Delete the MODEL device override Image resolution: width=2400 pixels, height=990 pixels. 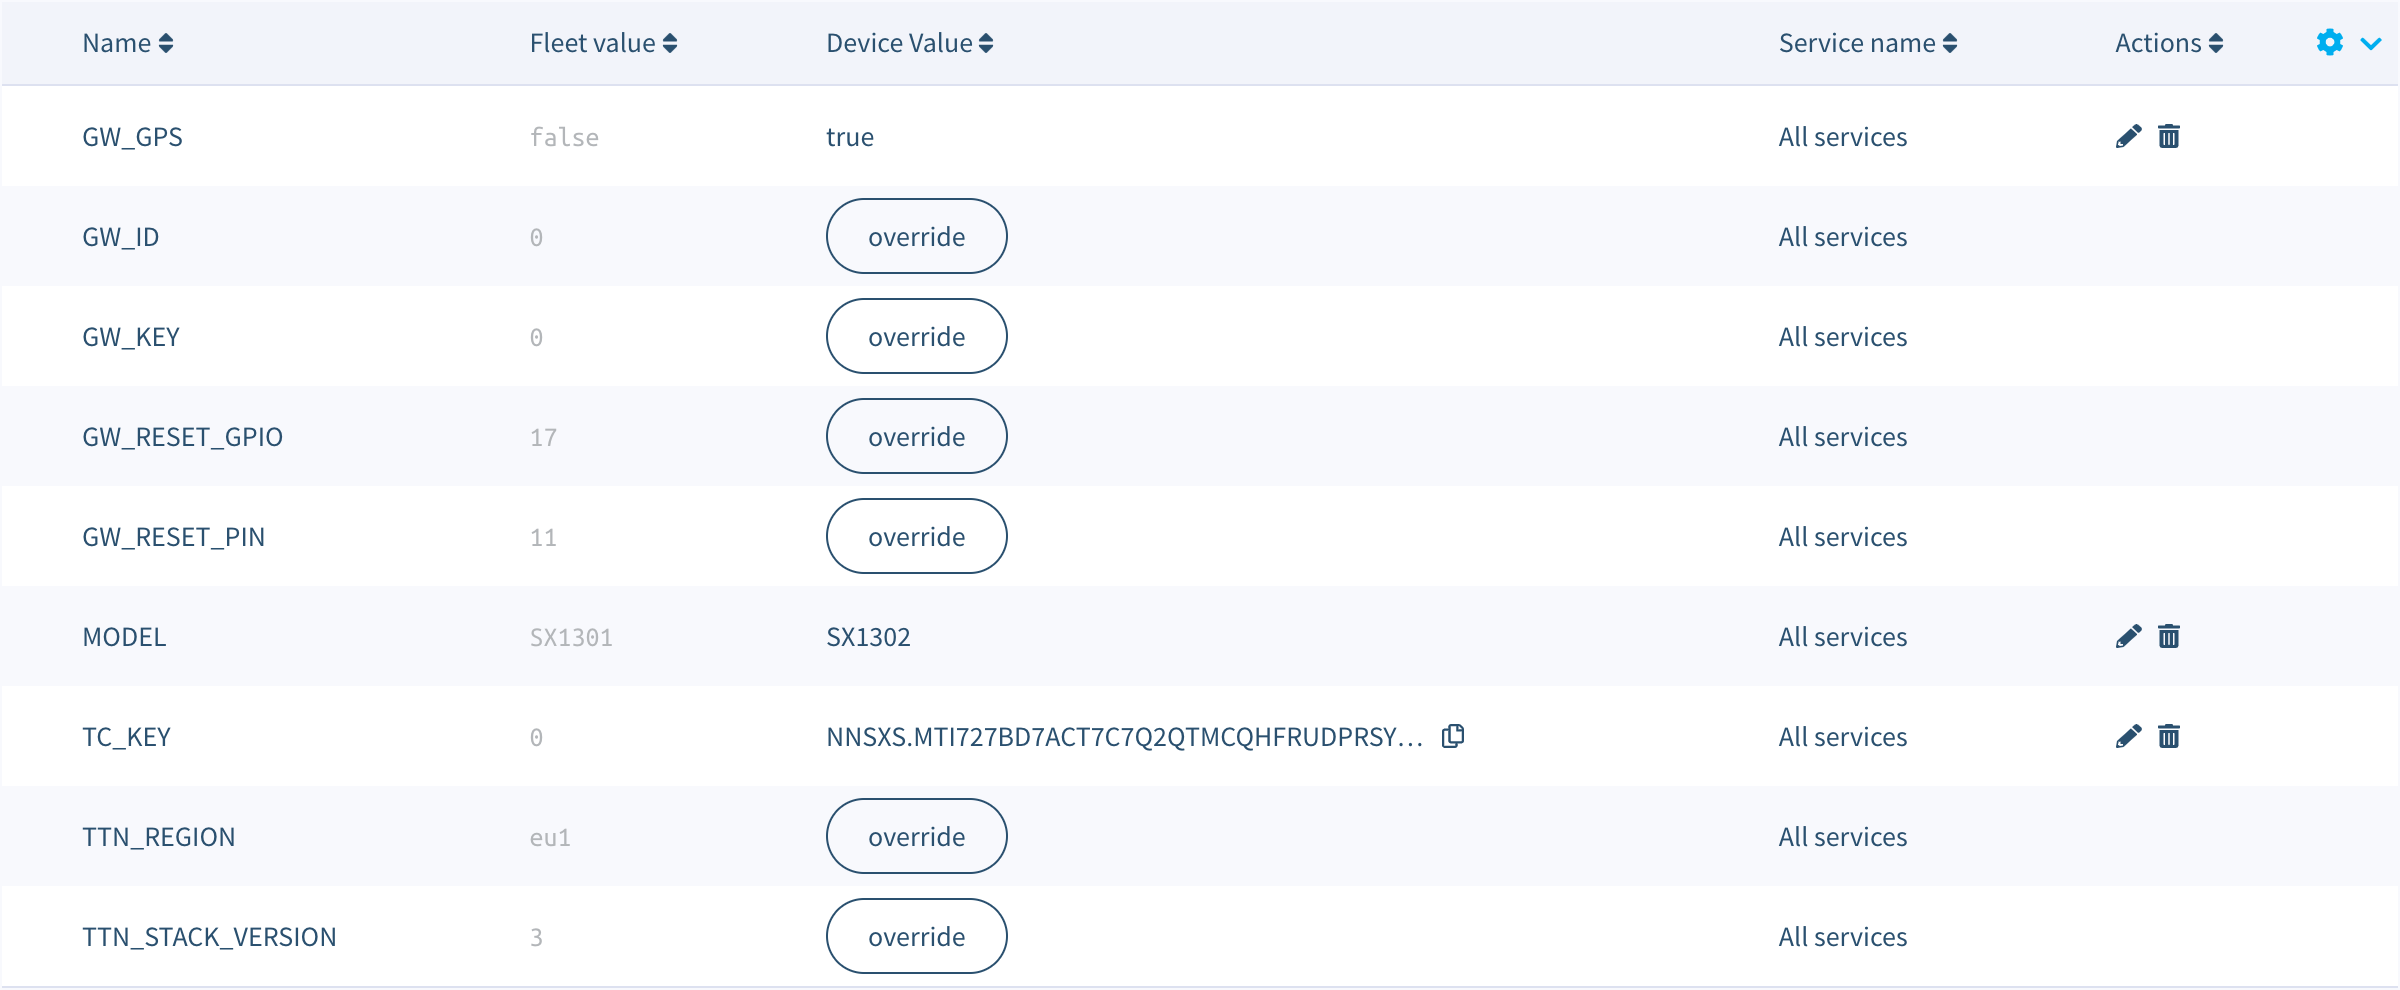click(x=2169, y=637)
